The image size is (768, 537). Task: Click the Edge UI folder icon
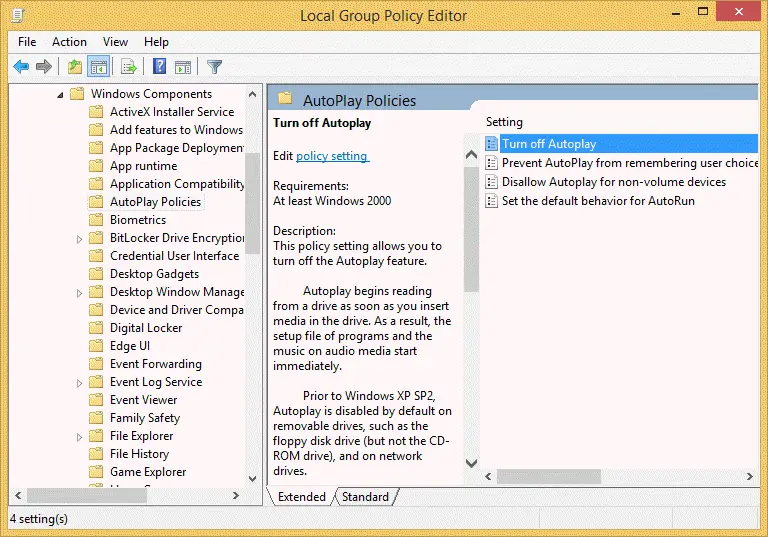pos(96,346)
